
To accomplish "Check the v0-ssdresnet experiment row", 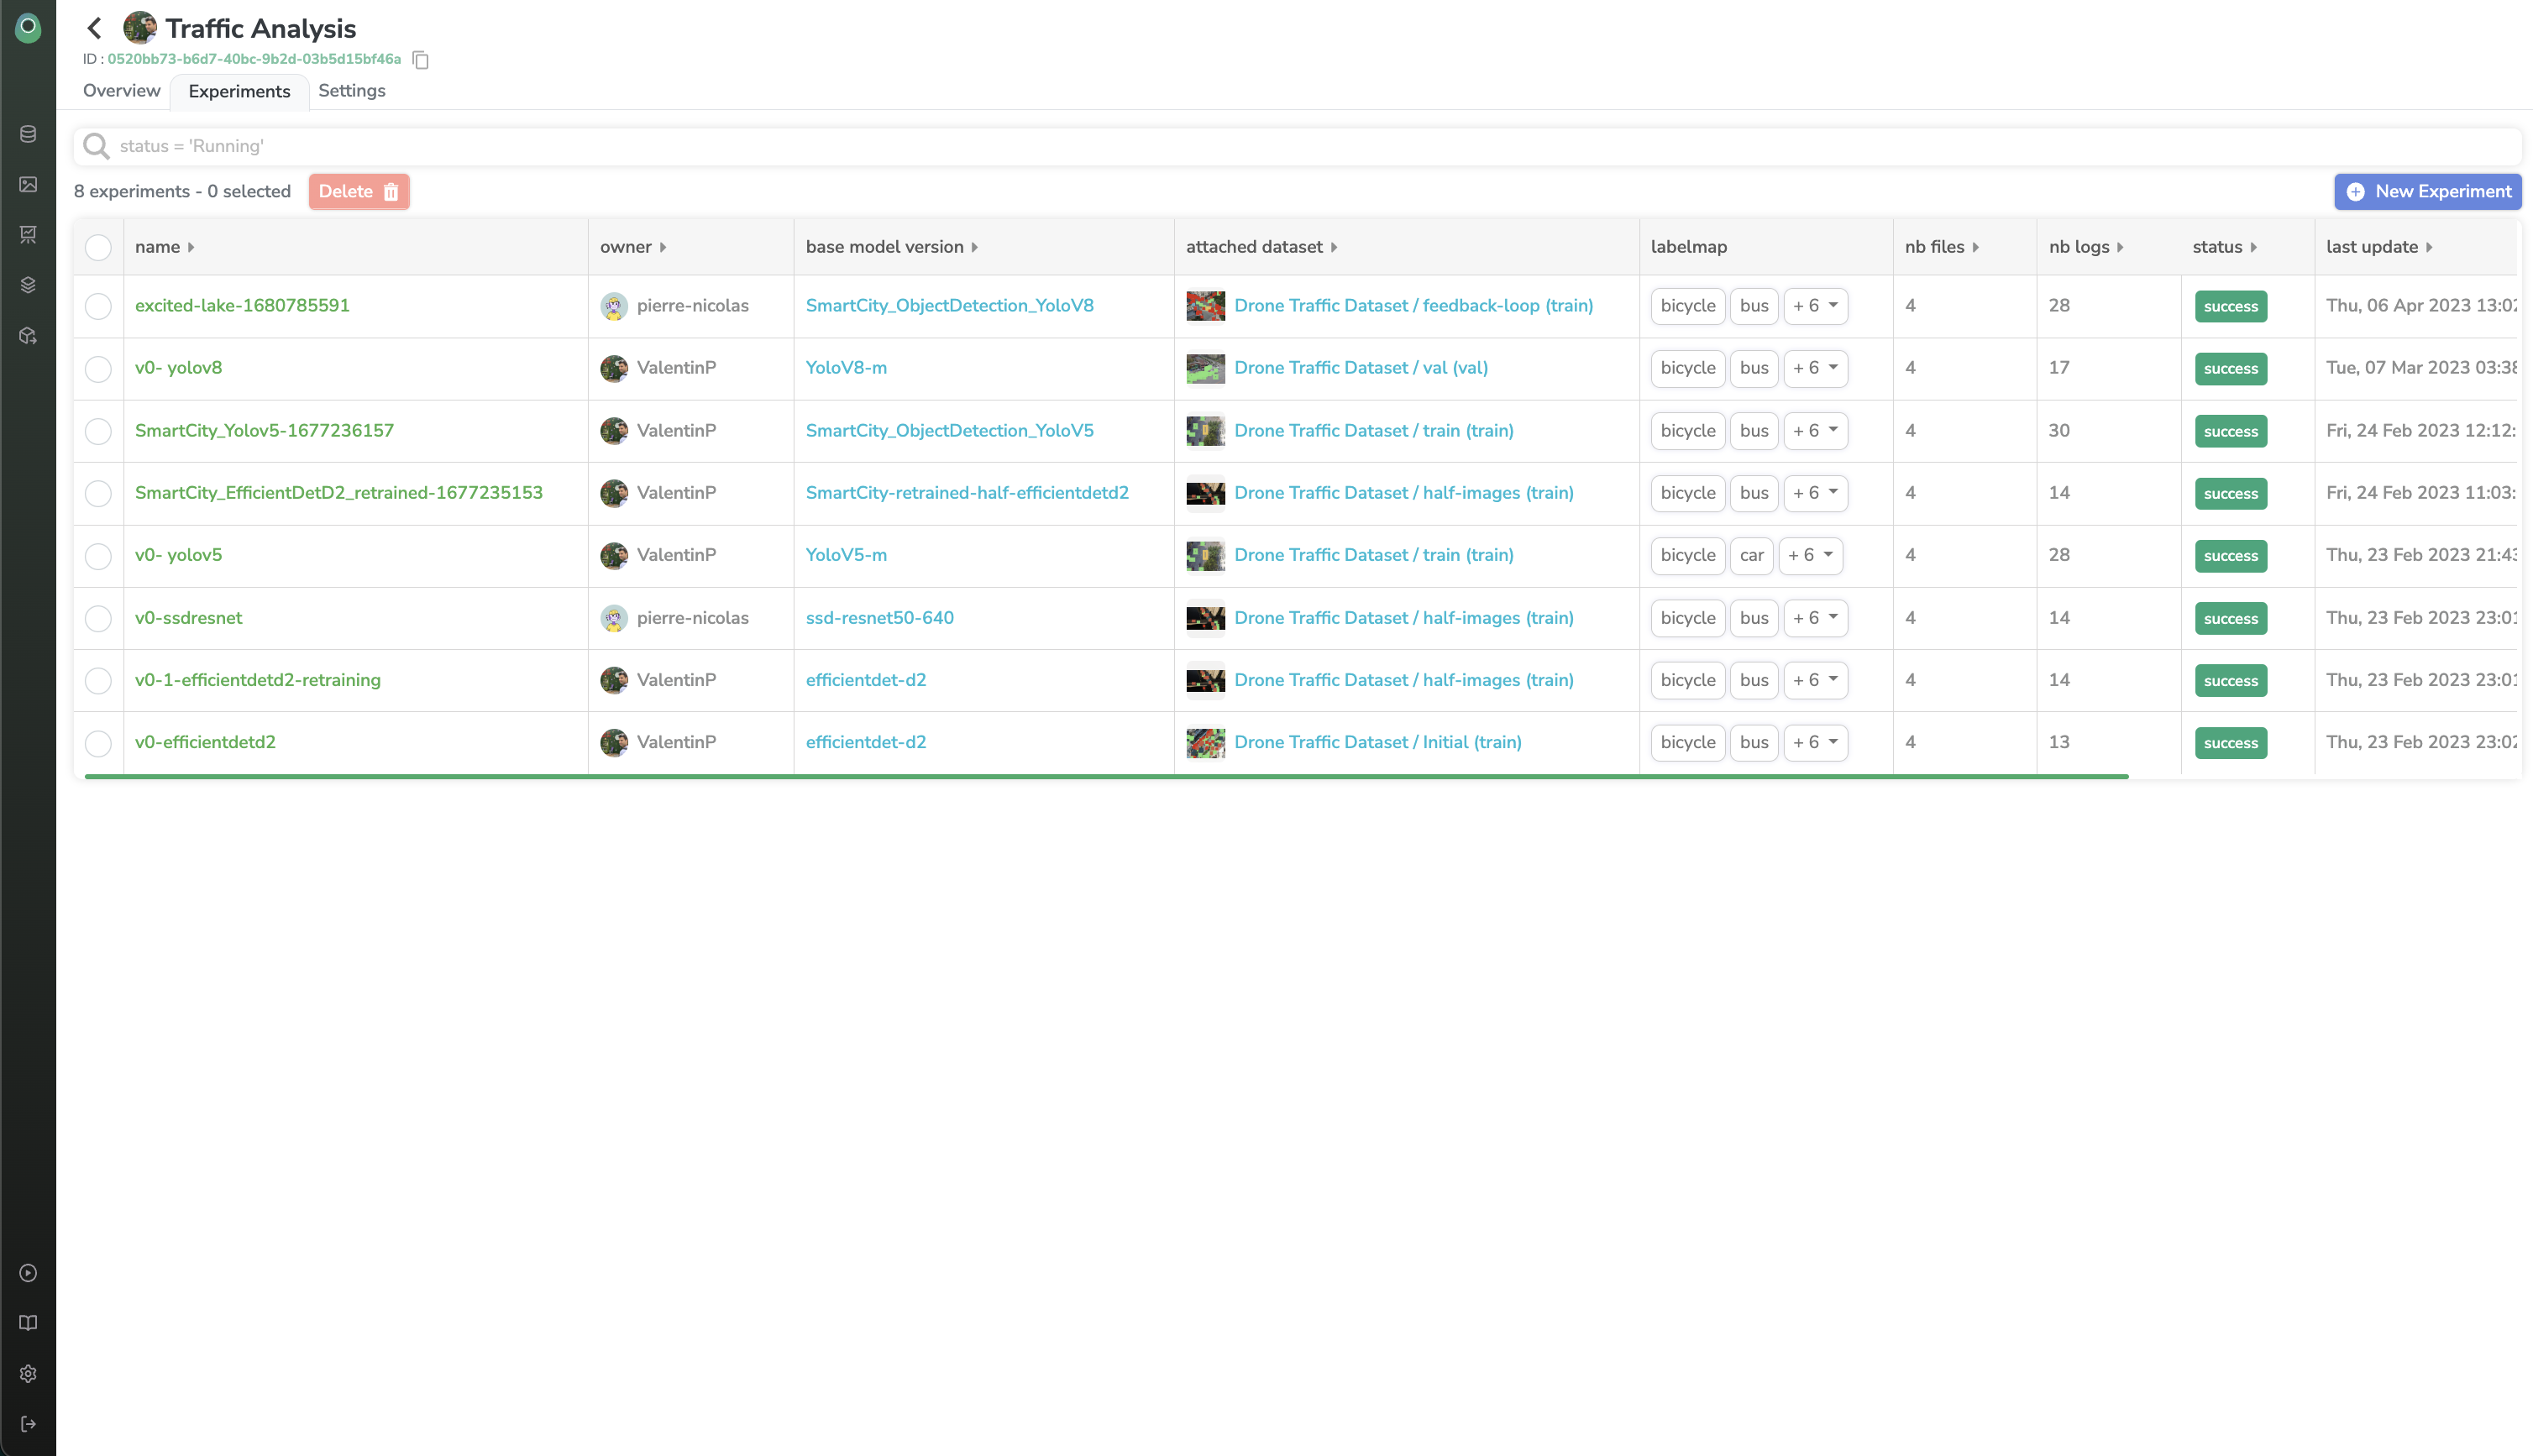I will point(98,618).
